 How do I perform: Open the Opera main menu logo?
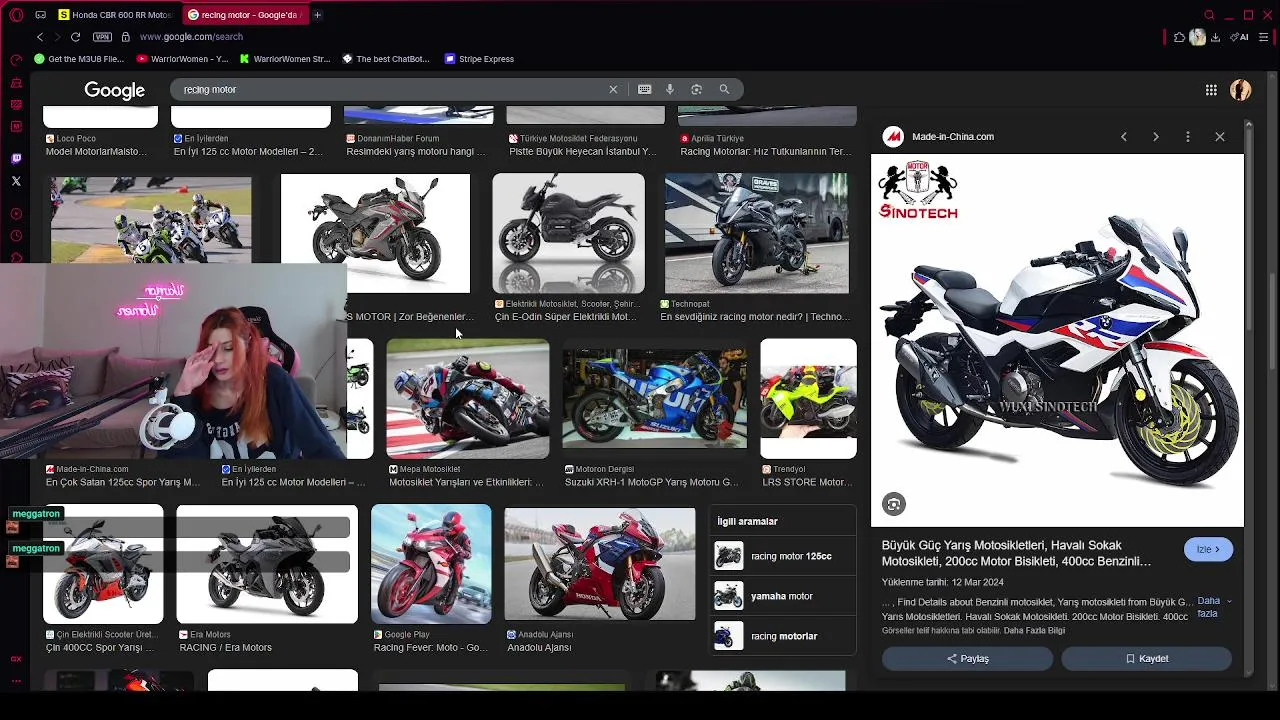(x=17, y=15)
